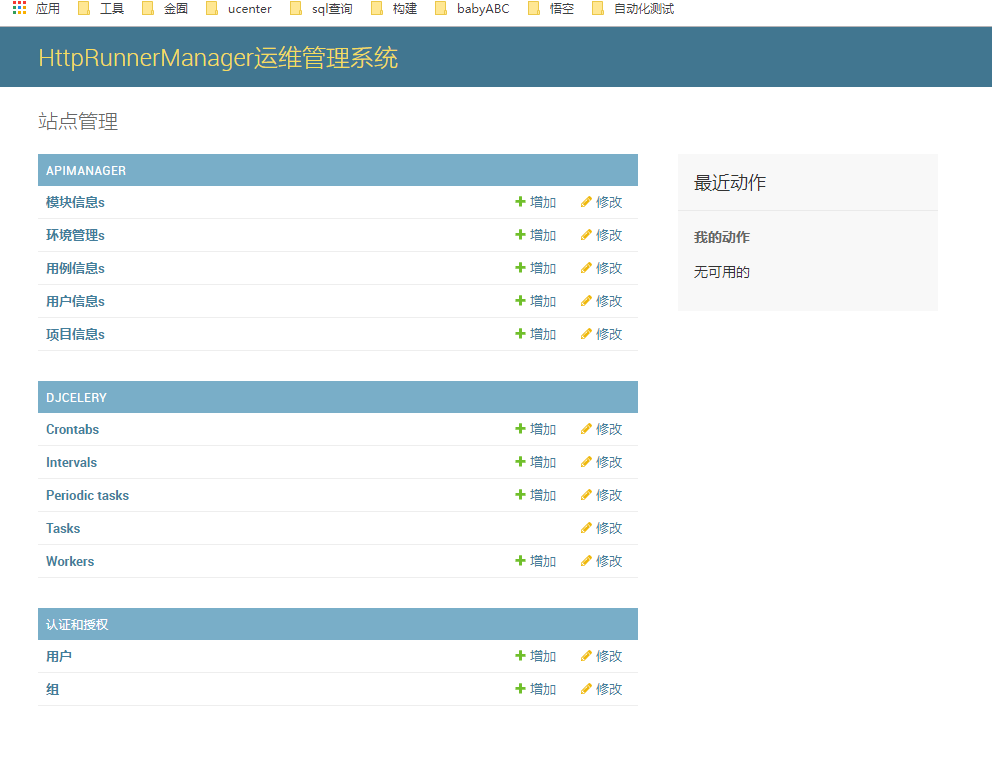
Task: Open the babyABC bookmark folder
Action: click(x=473, y=9)
